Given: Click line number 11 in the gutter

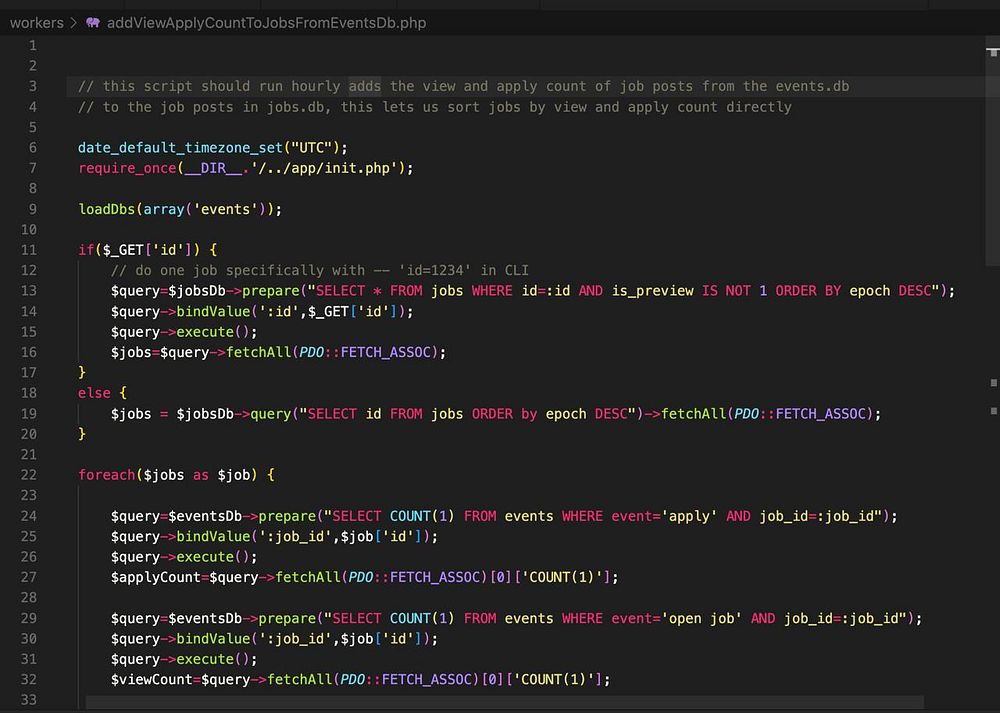Looking at the screenshot, I should [29, 250].
